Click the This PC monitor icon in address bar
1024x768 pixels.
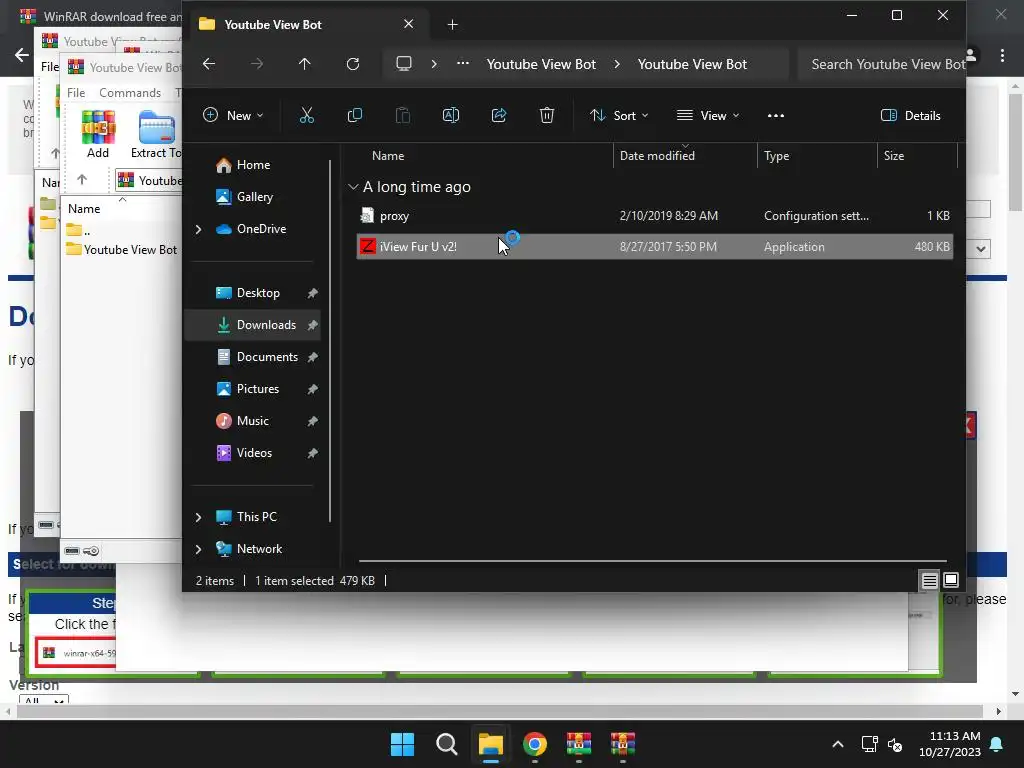[404, 64]
